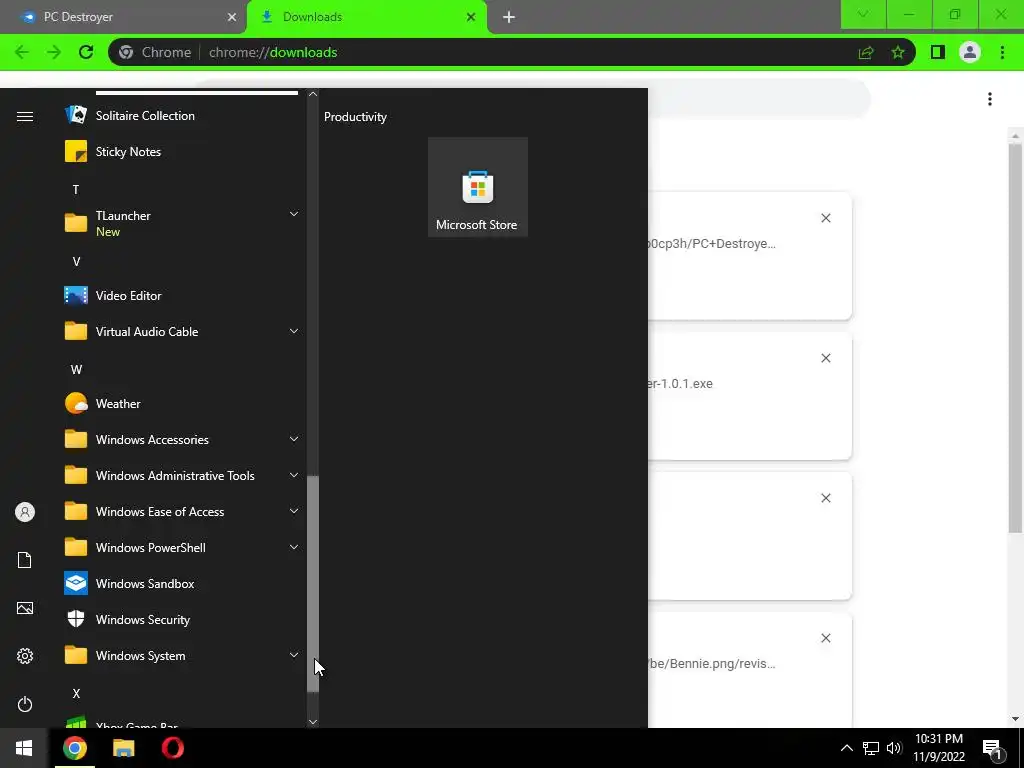Screen dimensions: 1024x768
Task: Expand Windows Ease of Access chevron
Action: [x=294, y=511]
